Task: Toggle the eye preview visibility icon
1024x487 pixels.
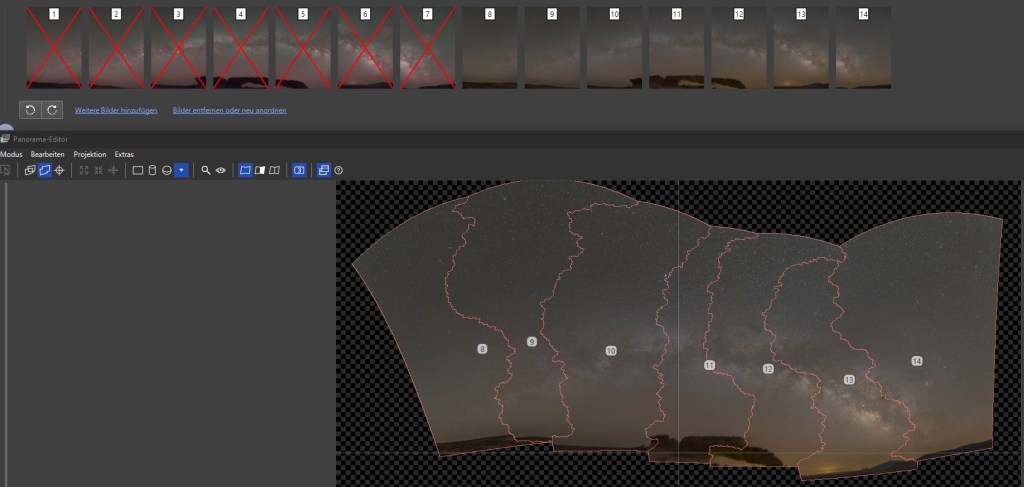Action: [x=220, y=171]
